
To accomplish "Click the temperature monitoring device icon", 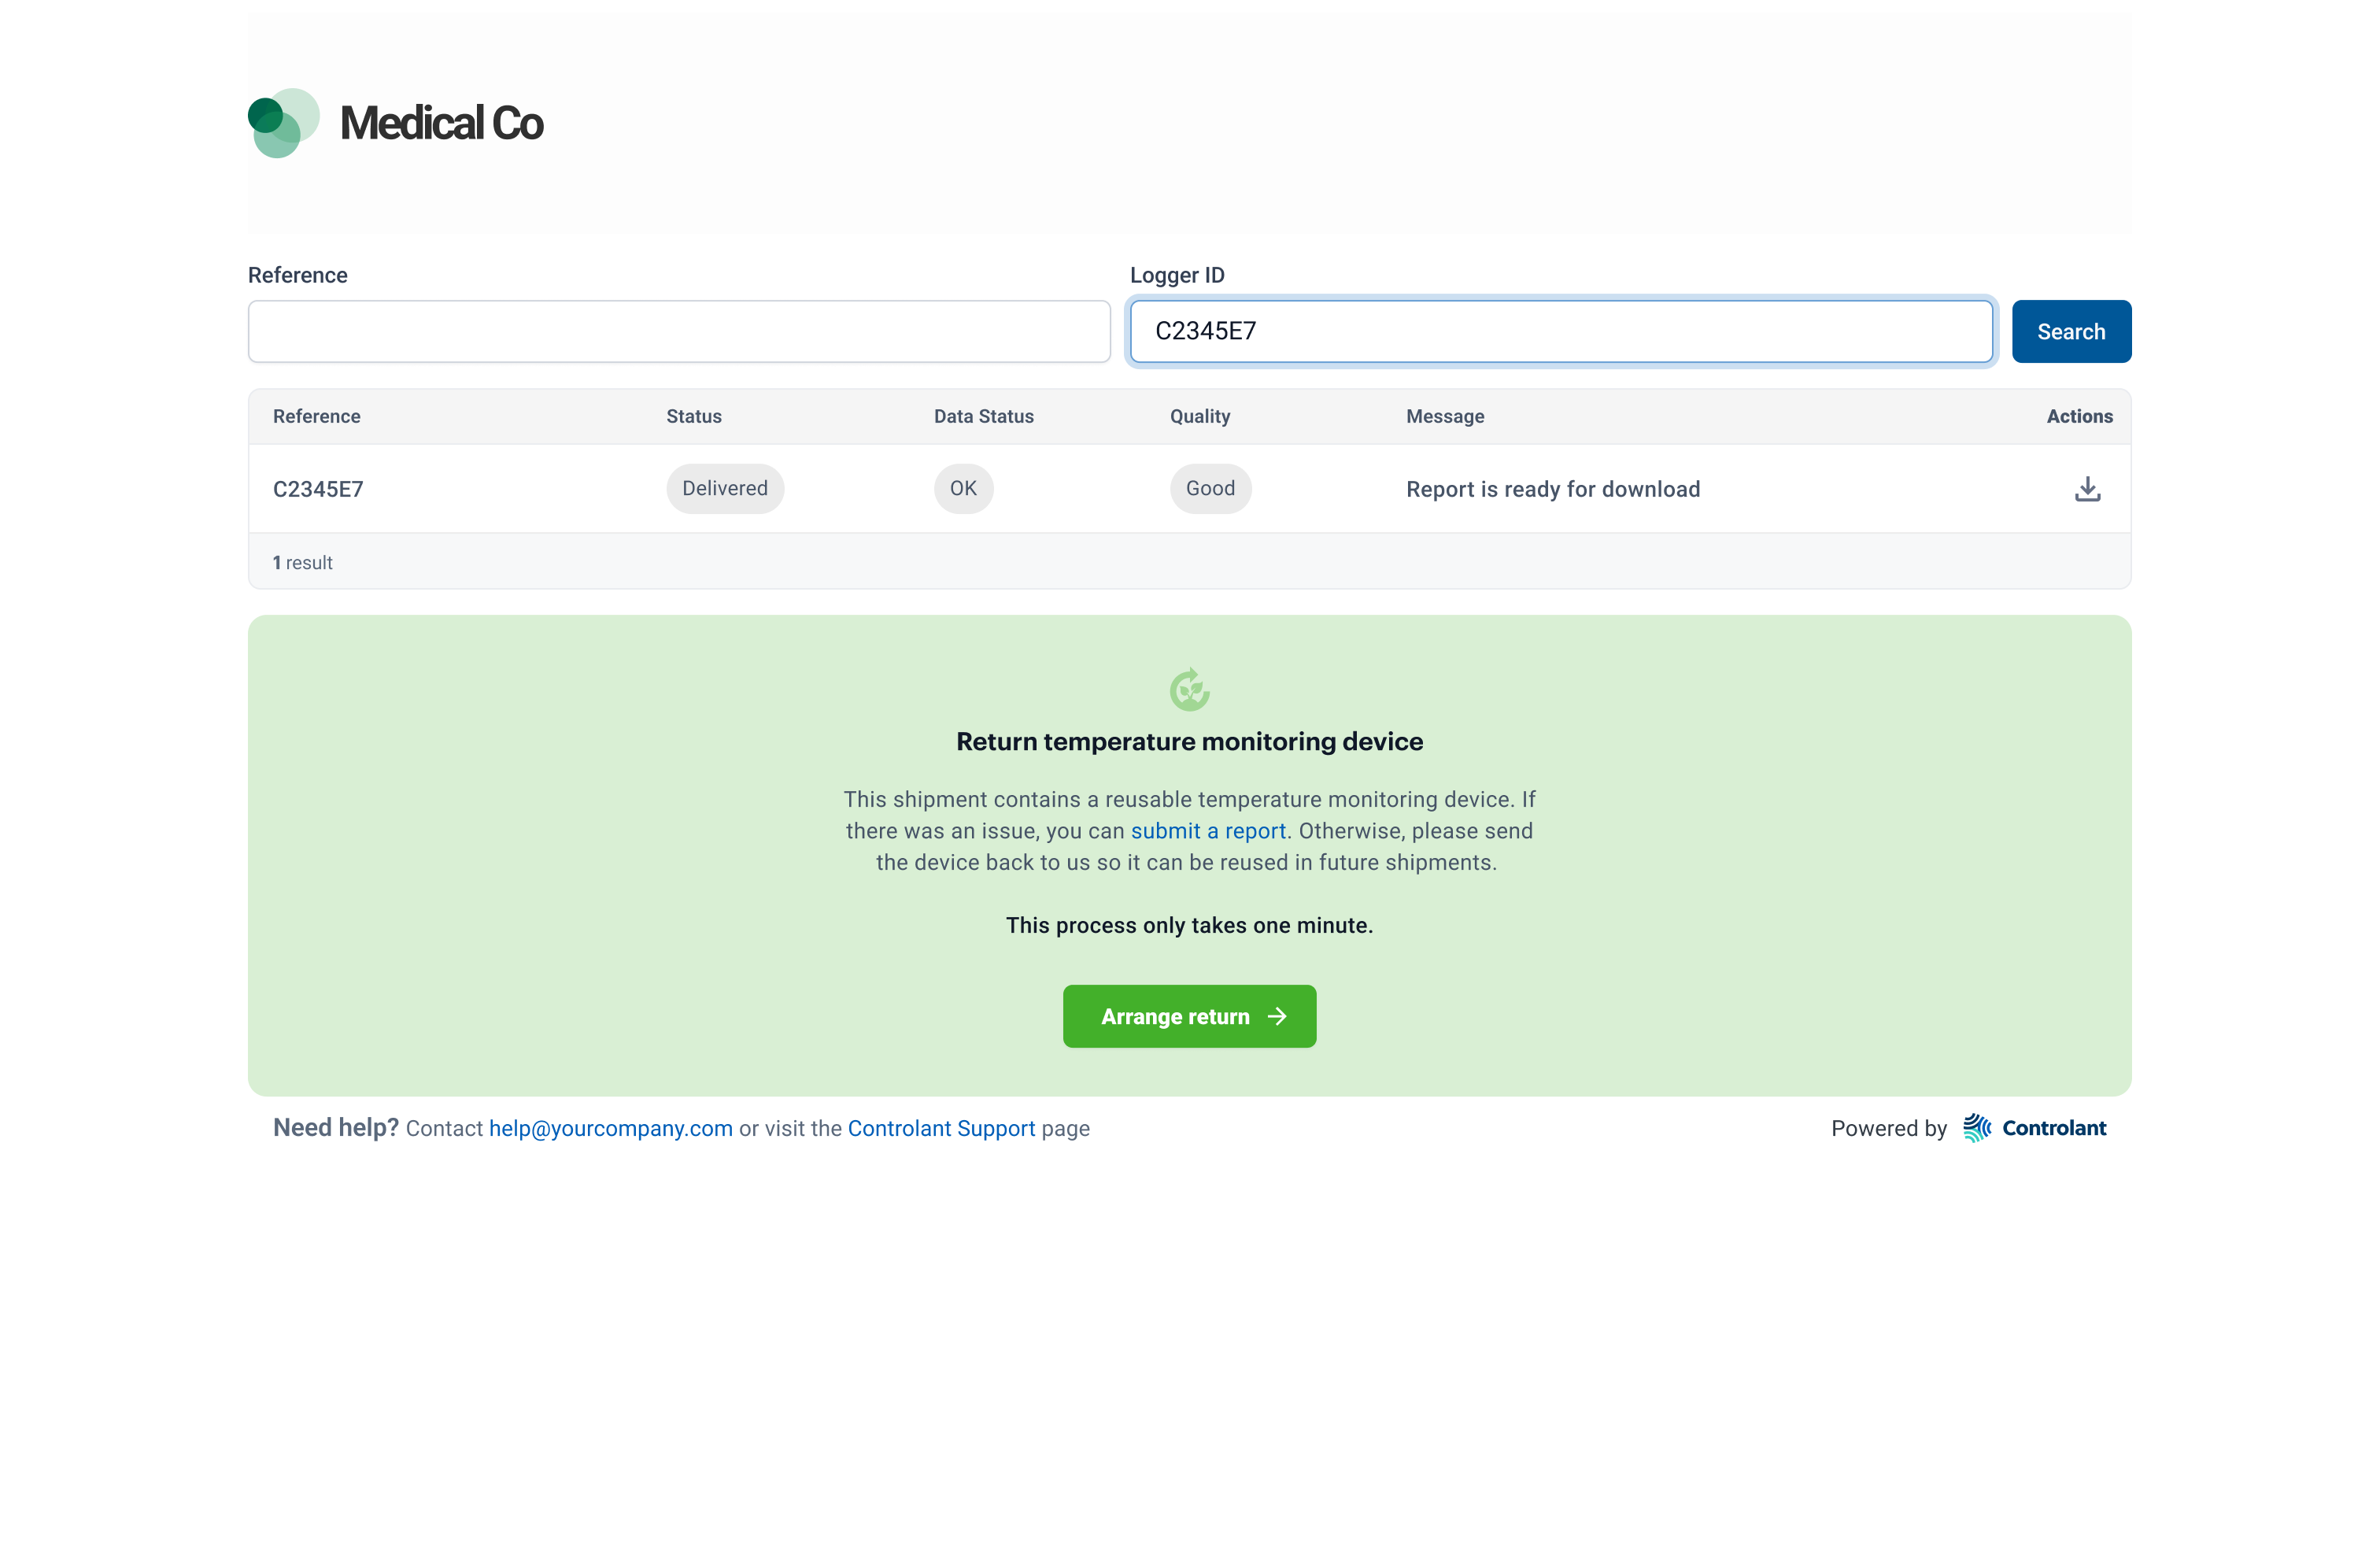I will click(1190, 689).
